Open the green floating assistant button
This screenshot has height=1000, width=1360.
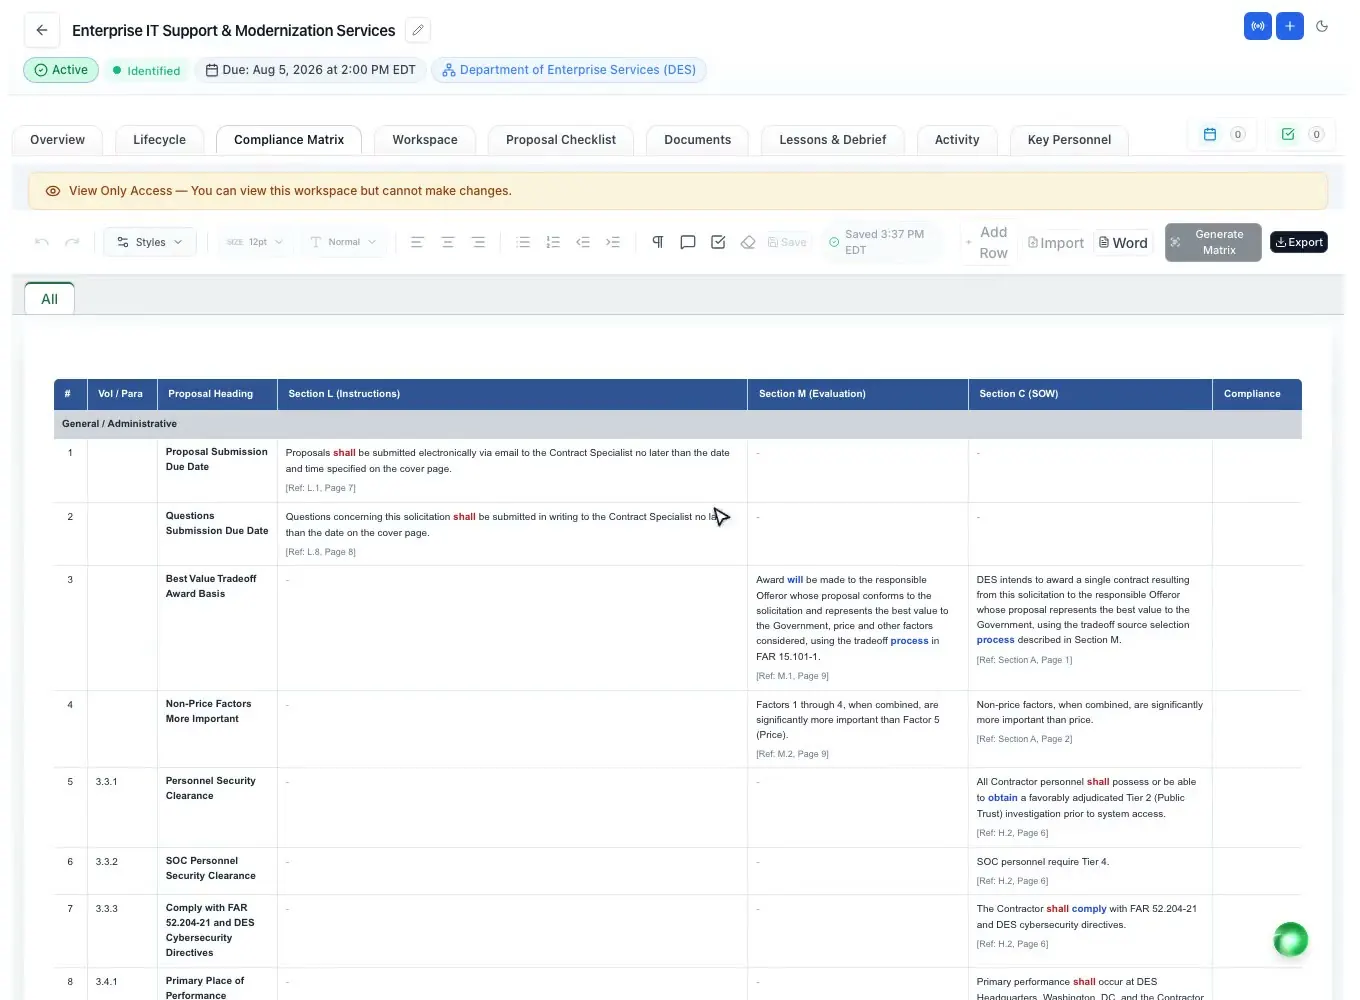[x=1290, y=940]
